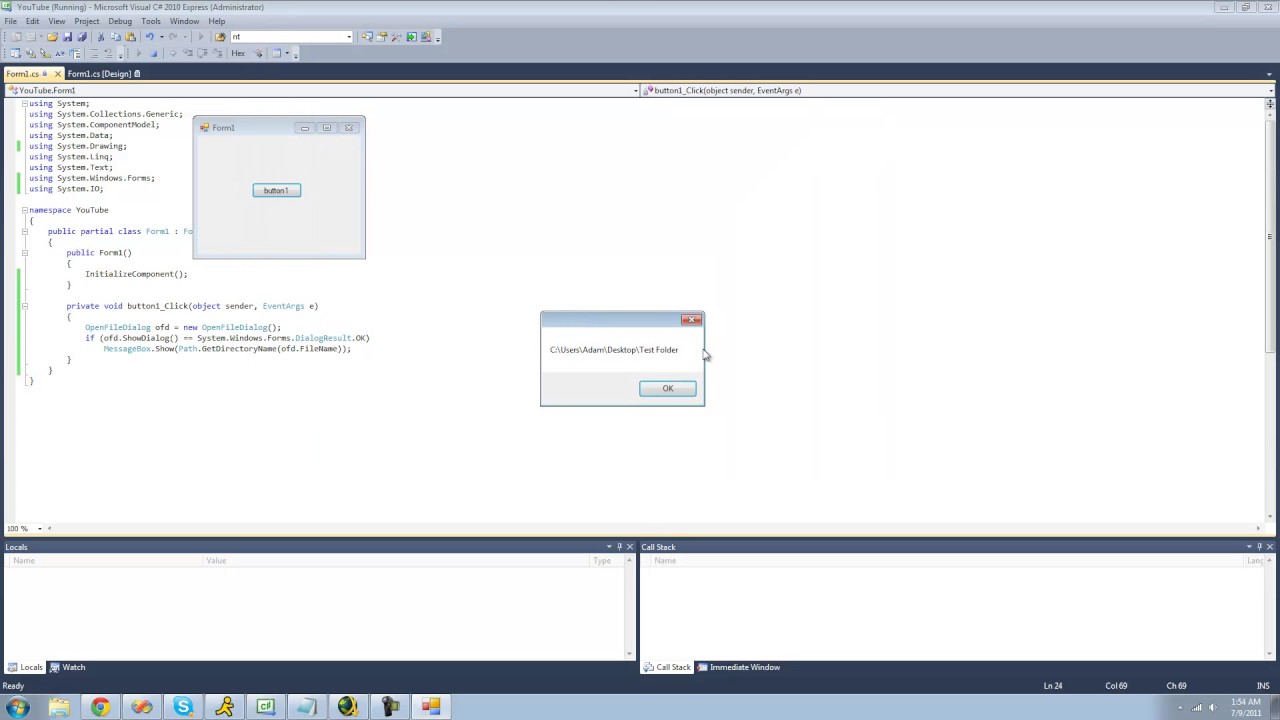Click the Save toolbar icon
This screenshot has width=1280, height=720.
[x=67, y=37]
